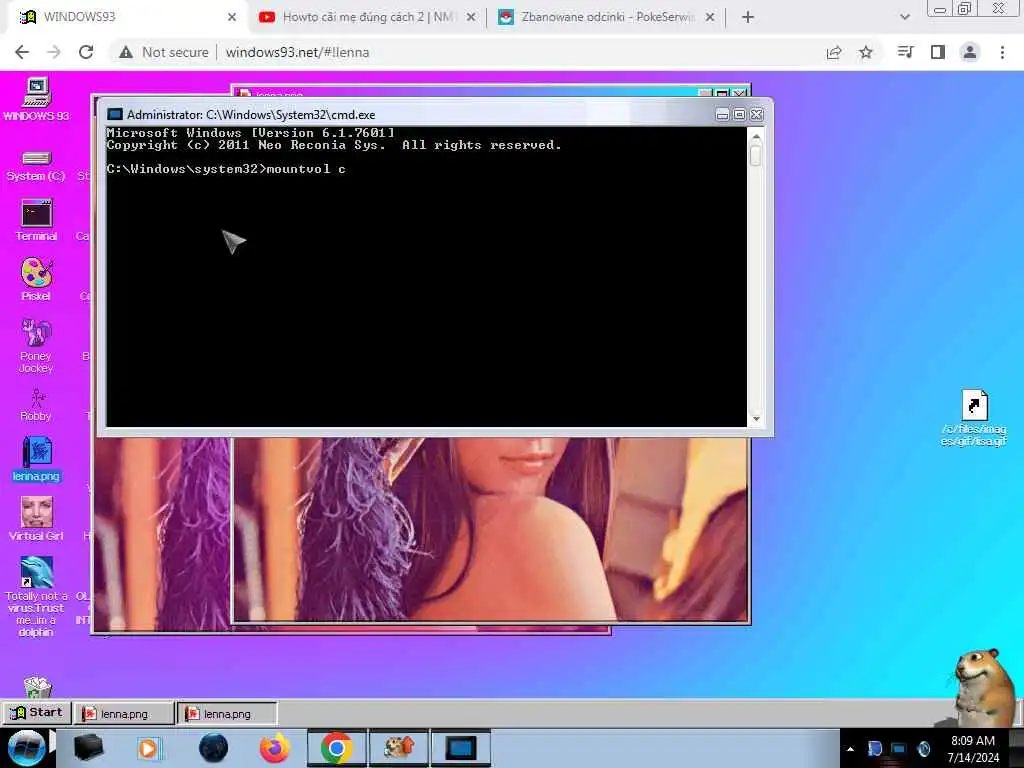Launch Firefox from the taskbar
1024x768 pixels.
pos(275,748)
